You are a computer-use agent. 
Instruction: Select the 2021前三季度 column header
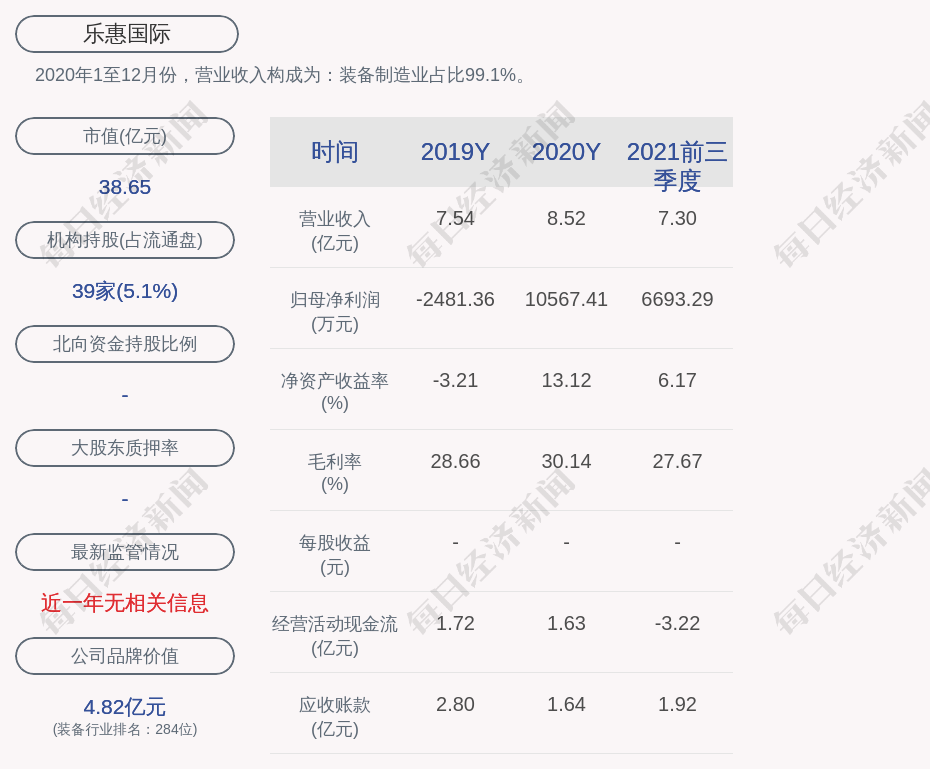tap(677, 166)
